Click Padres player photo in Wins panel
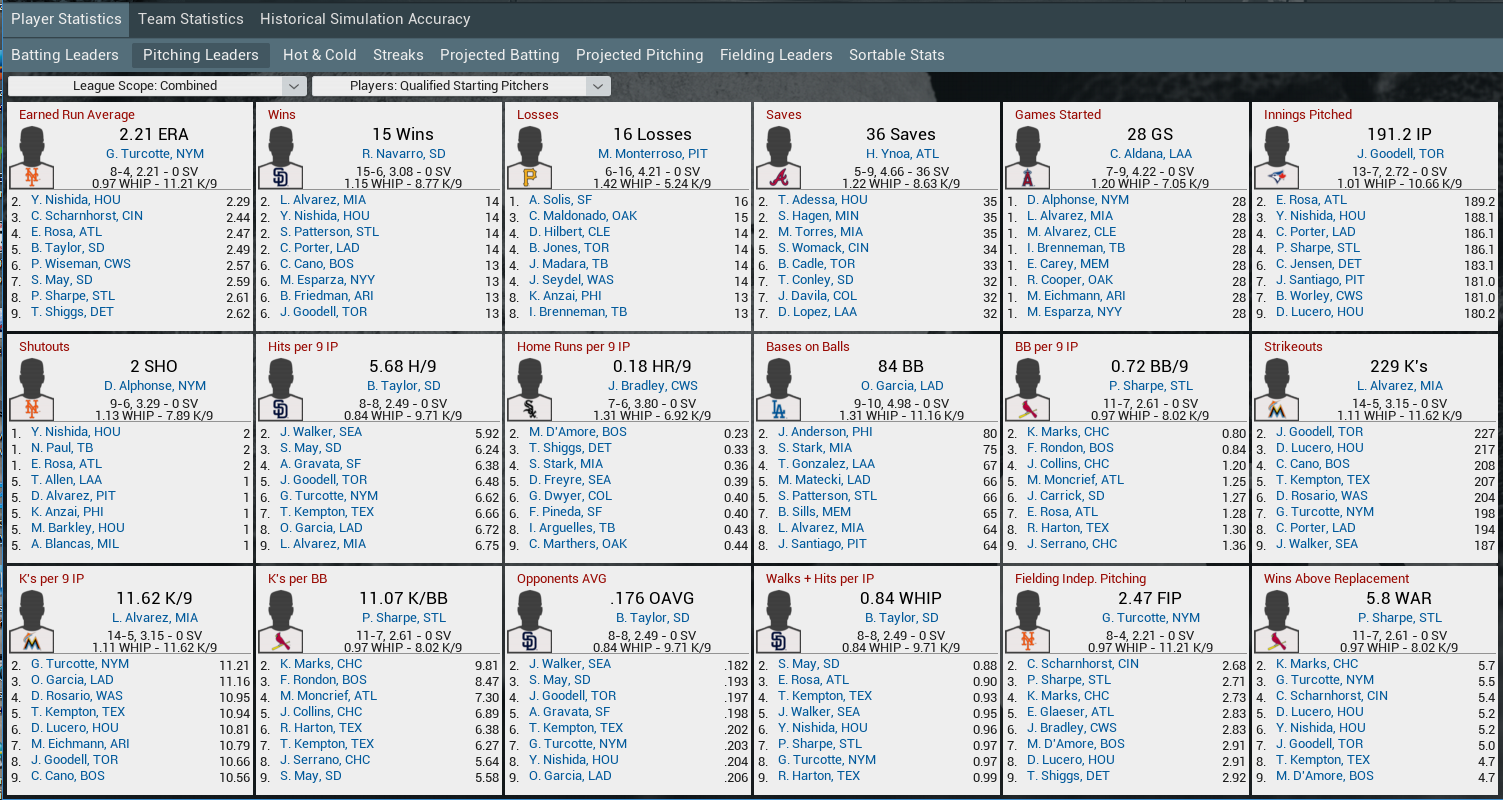Viewport: 1503px width, 800px height. (280, 158)
